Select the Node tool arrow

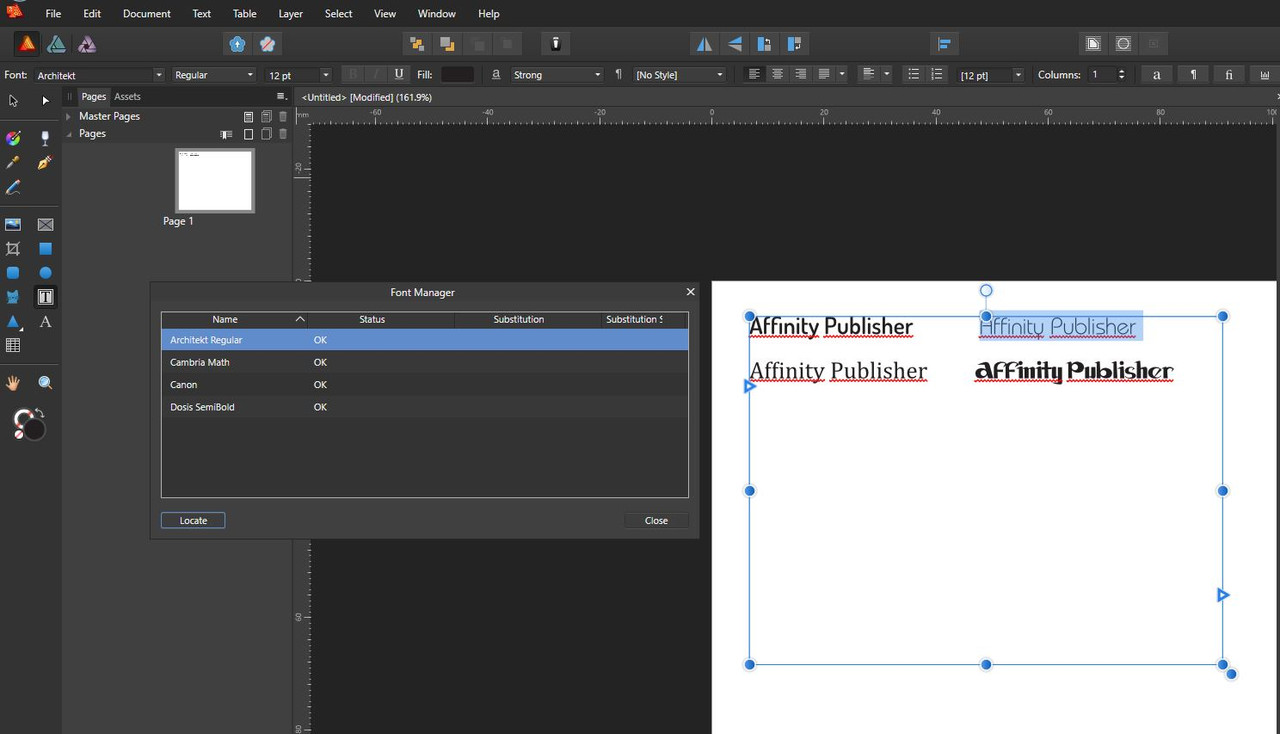click(45, 101)
